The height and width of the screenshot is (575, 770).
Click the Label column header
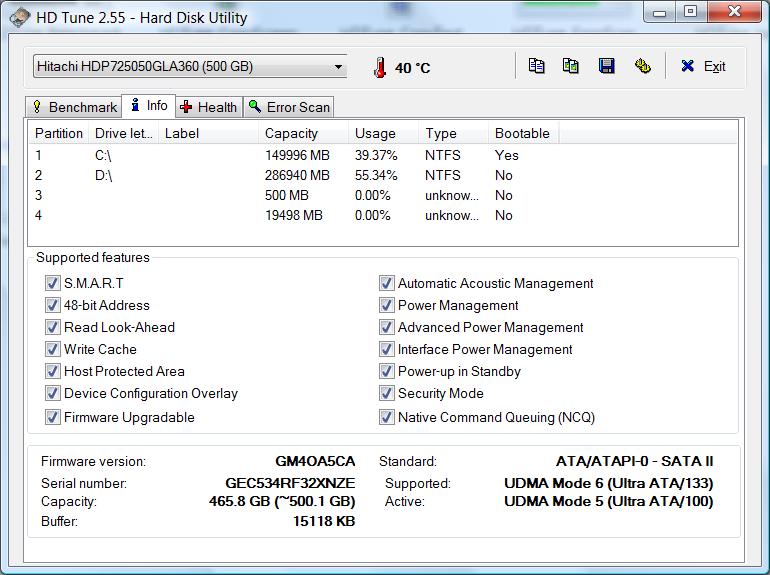209,134
